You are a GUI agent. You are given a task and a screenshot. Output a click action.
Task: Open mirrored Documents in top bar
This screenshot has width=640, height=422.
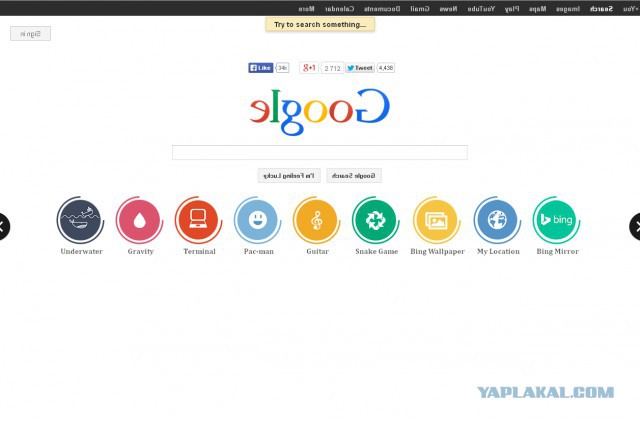(382, 9)
